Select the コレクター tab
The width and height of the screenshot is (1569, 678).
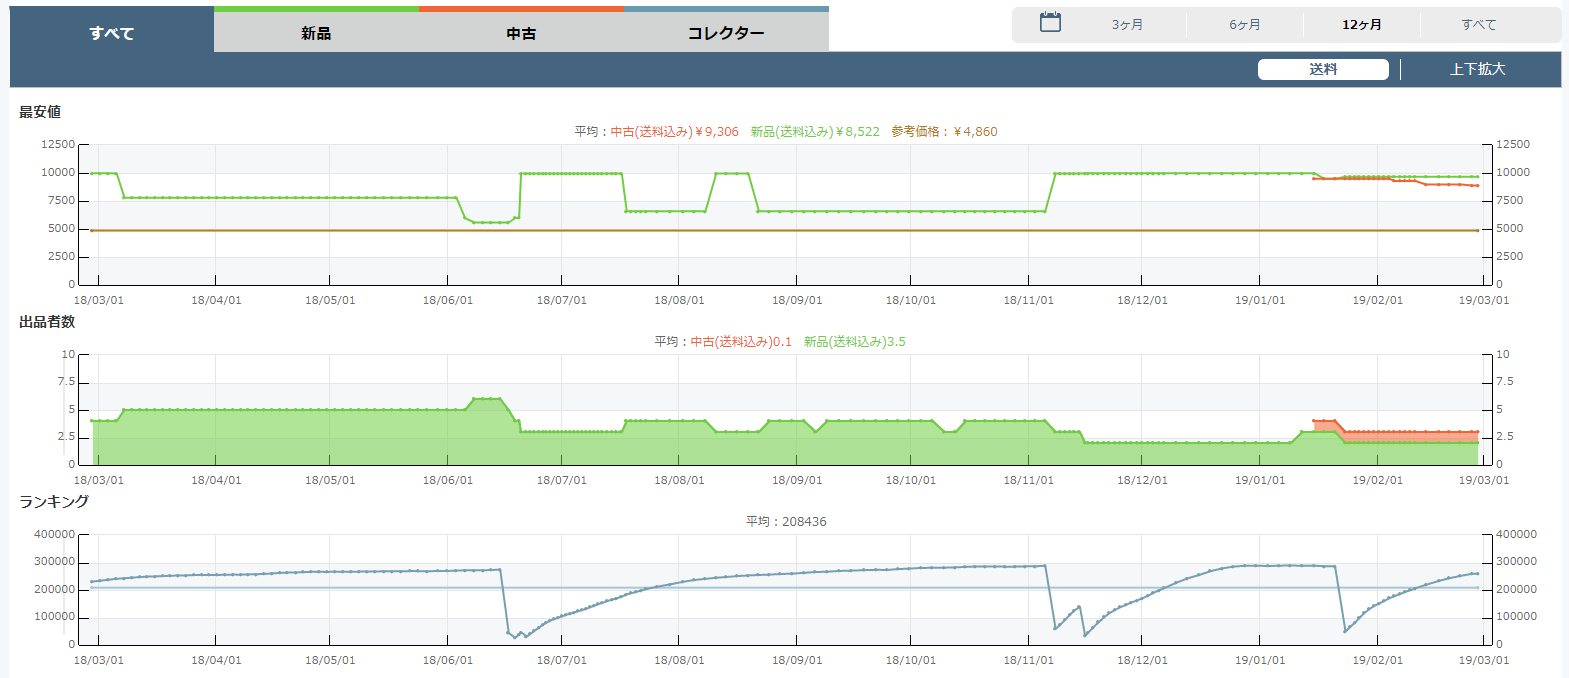tap(726, 33)
